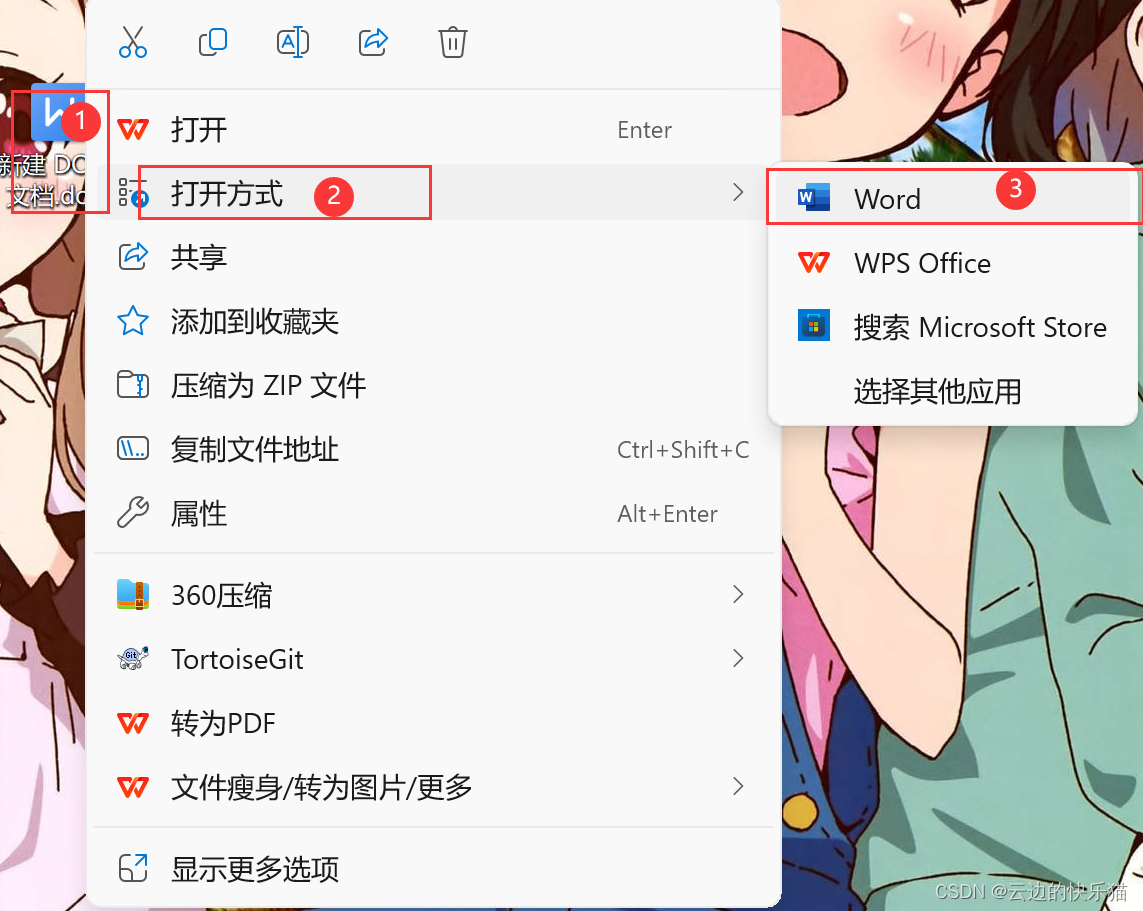This screenshot has width=1143, height=911.
Task: Select 转为PDF menu entry
Action: pos(434,724)
